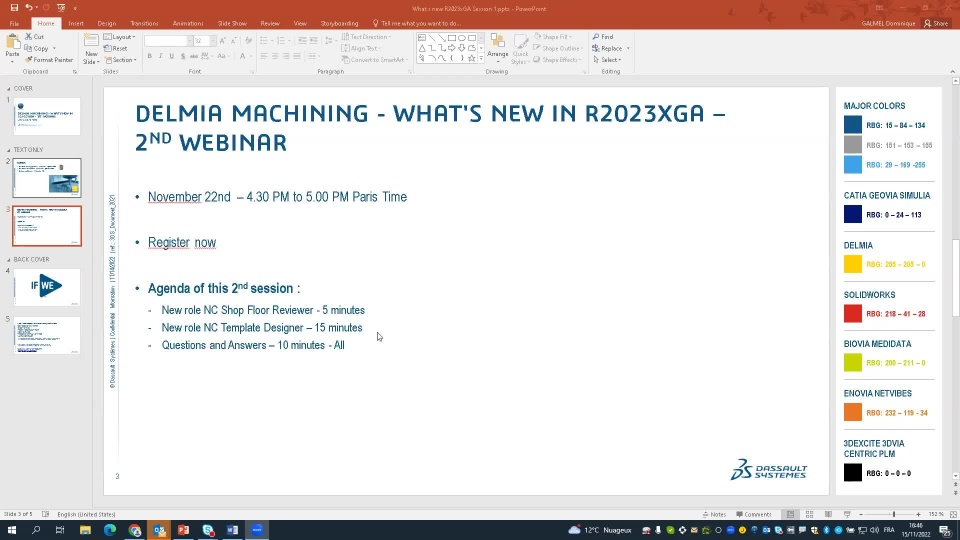This screenshot has height=540, width=960.
Task: Toggle Bold formatting
Action: (x=149, y=56)
